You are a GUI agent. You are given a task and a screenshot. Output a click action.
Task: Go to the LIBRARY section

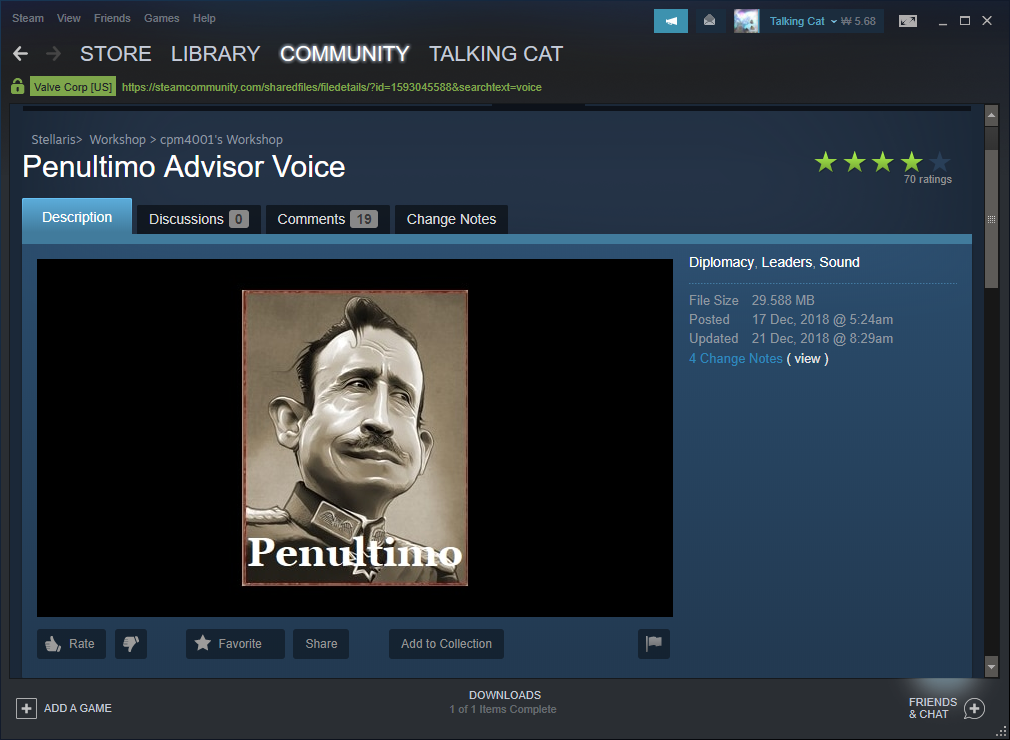click(215, 53)
